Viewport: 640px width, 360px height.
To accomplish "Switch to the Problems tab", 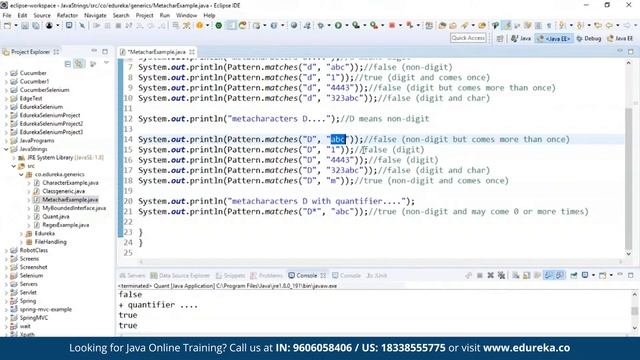I will point(267,276).
